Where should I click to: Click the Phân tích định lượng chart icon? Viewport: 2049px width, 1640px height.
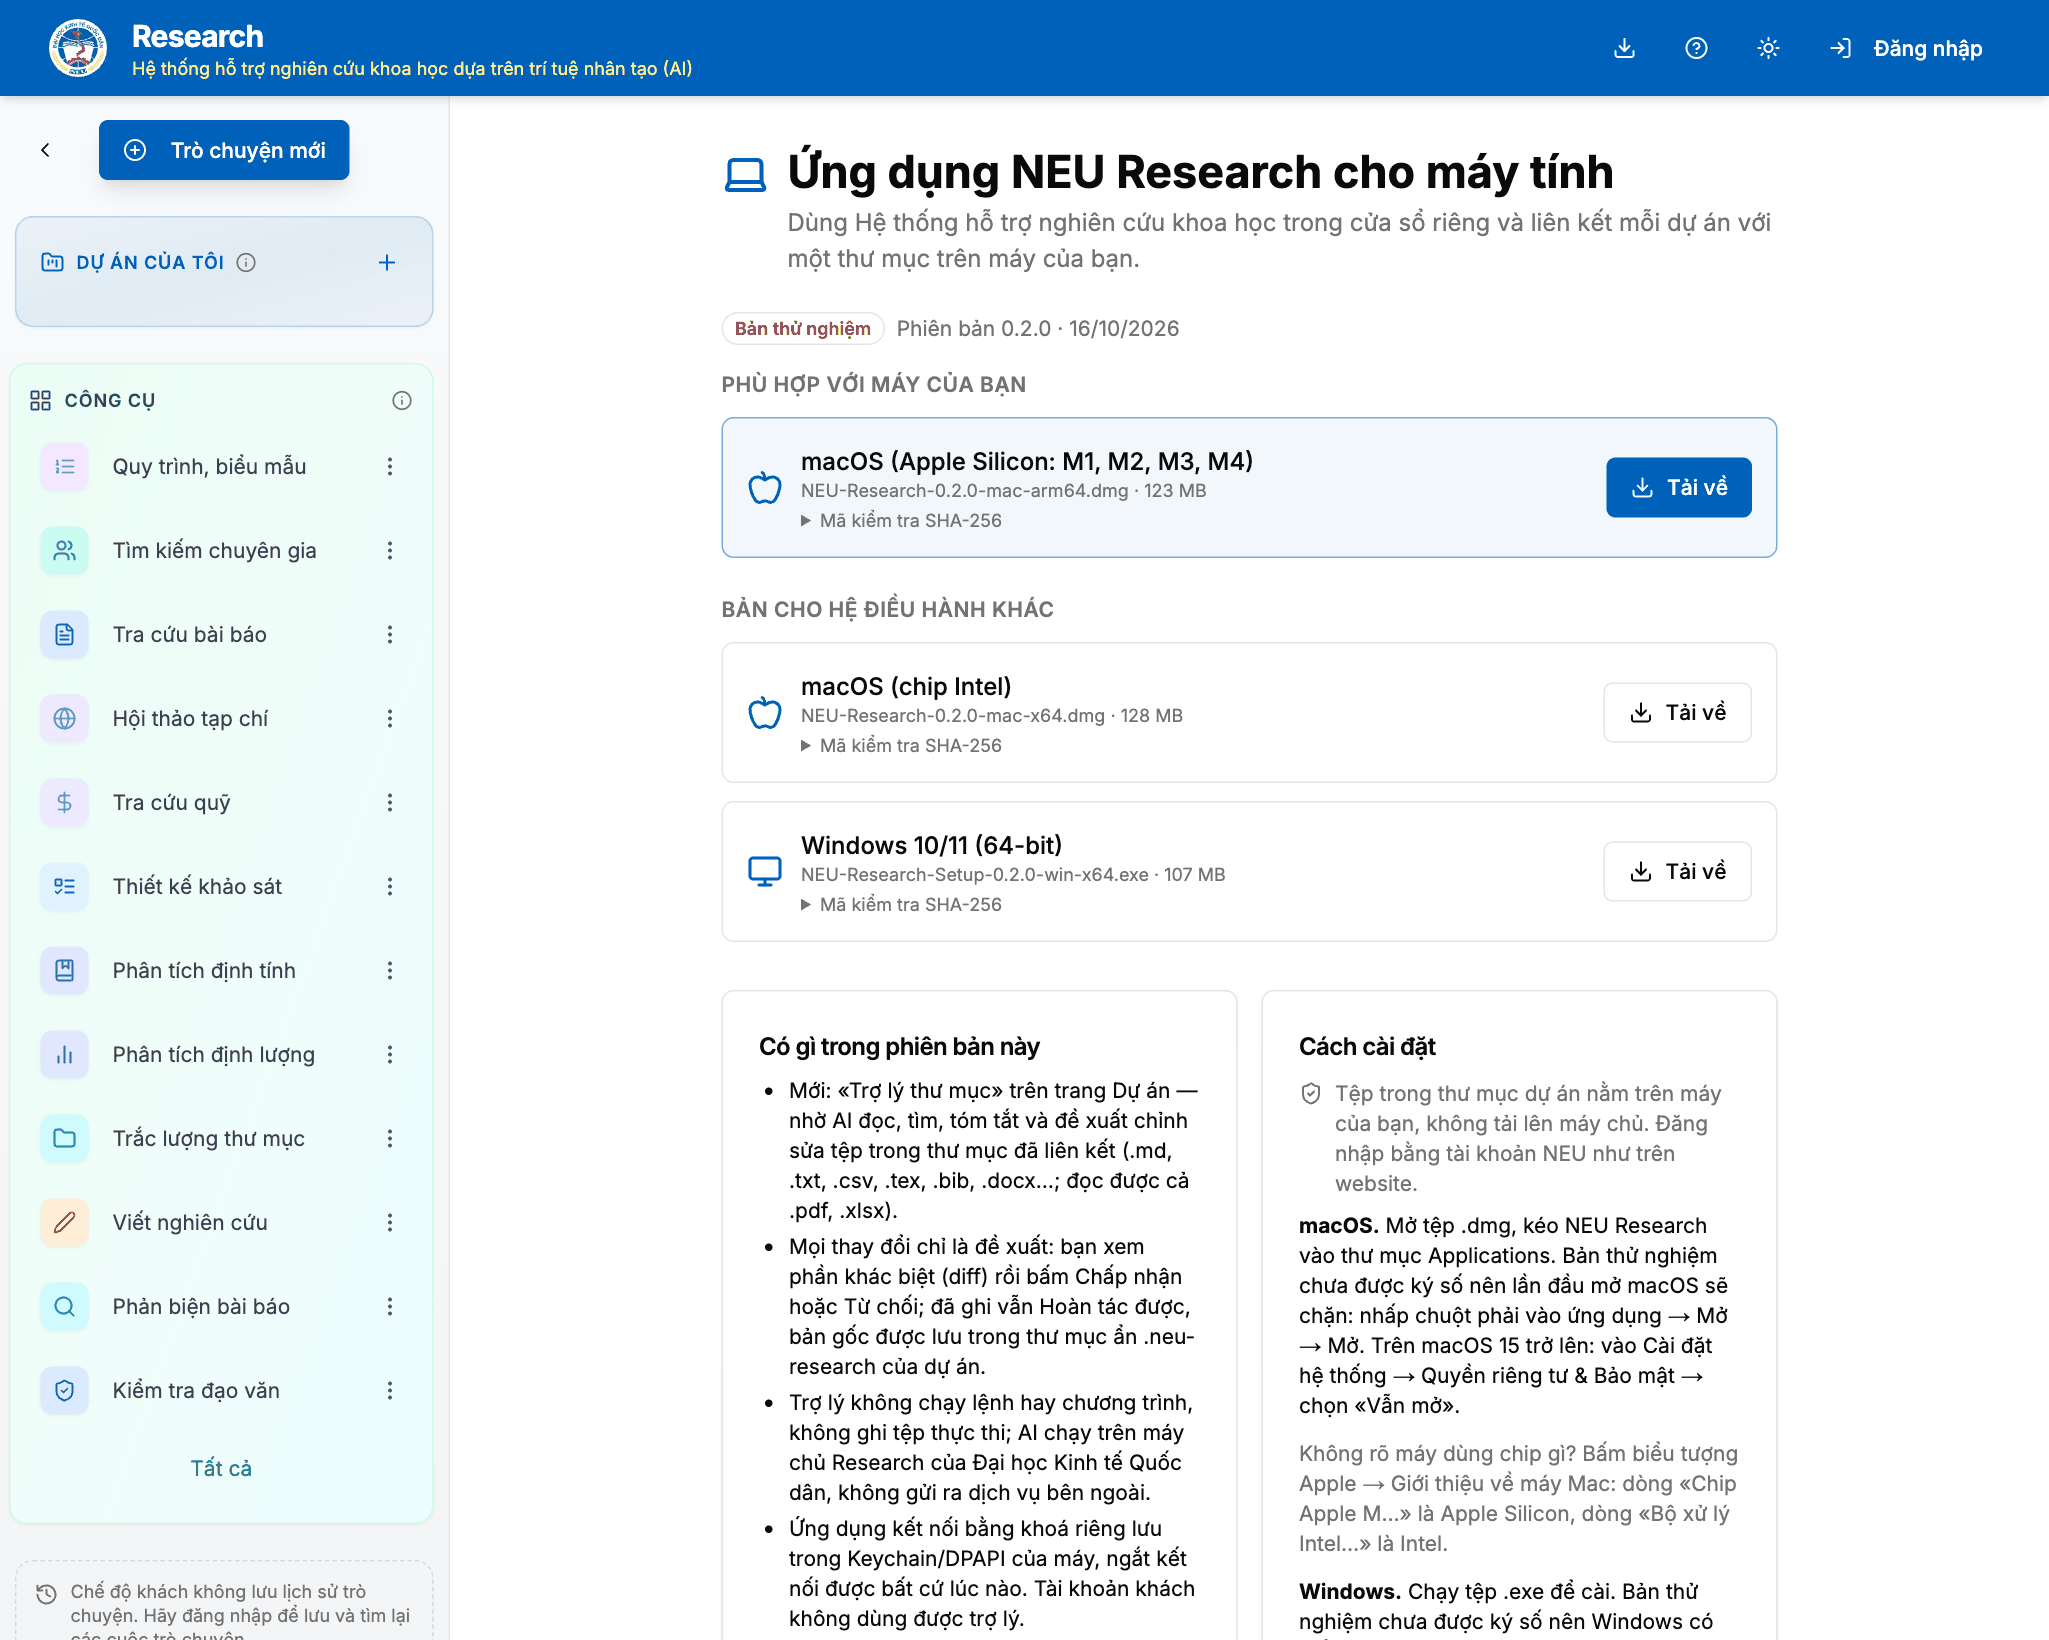[x=64, y=1055]
